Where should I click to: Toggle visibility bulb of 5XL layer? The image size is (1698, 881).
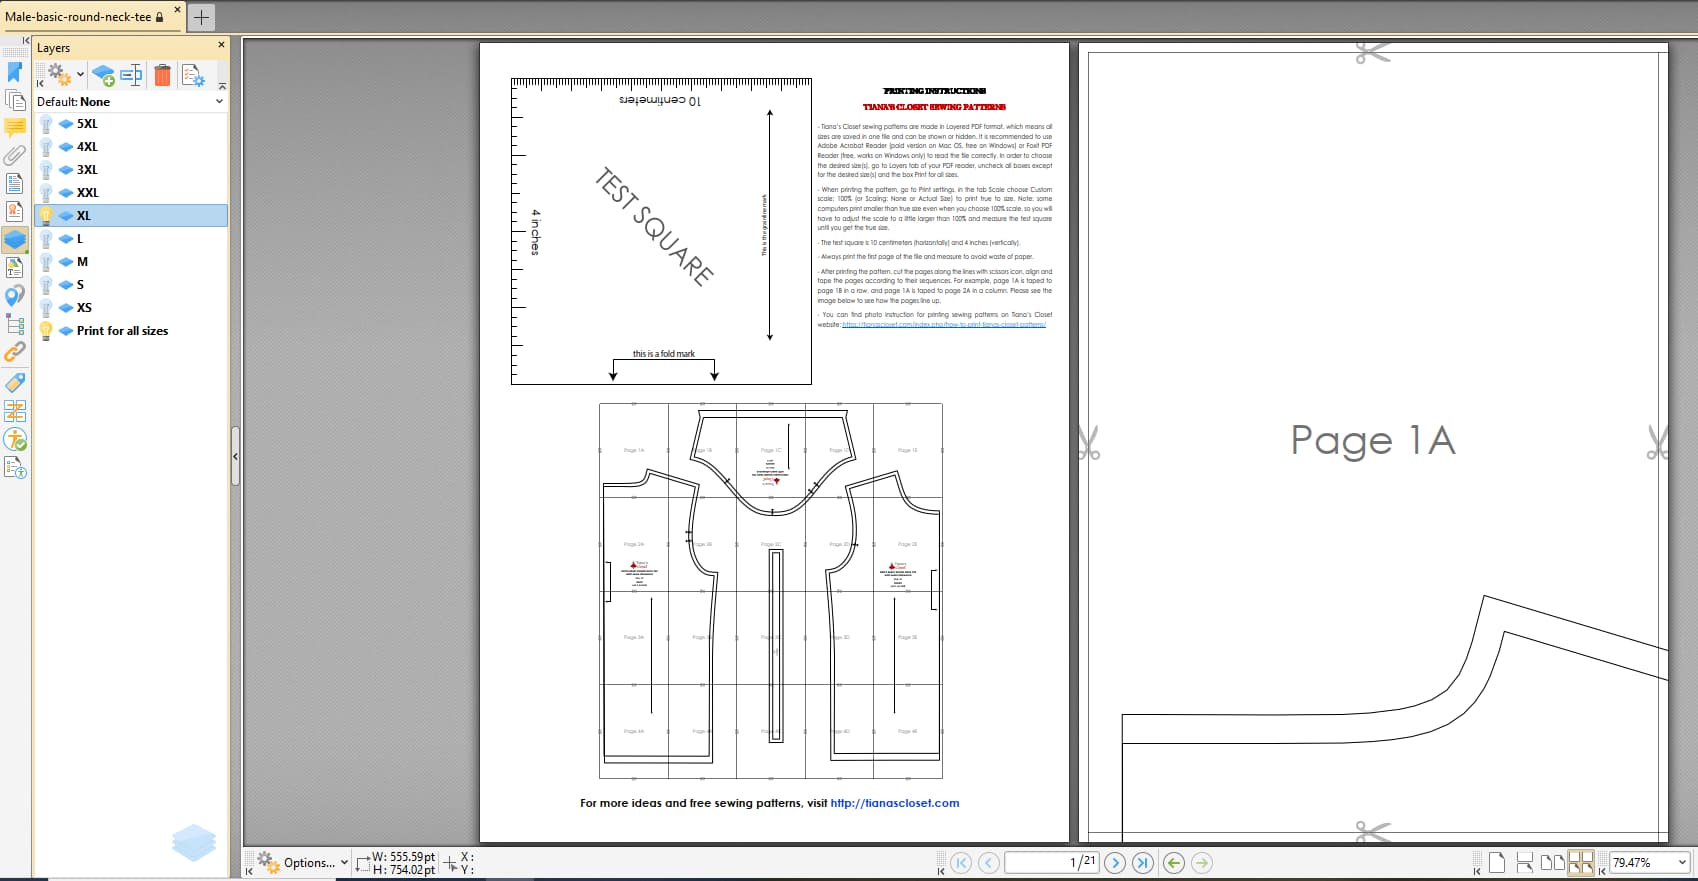46,124
